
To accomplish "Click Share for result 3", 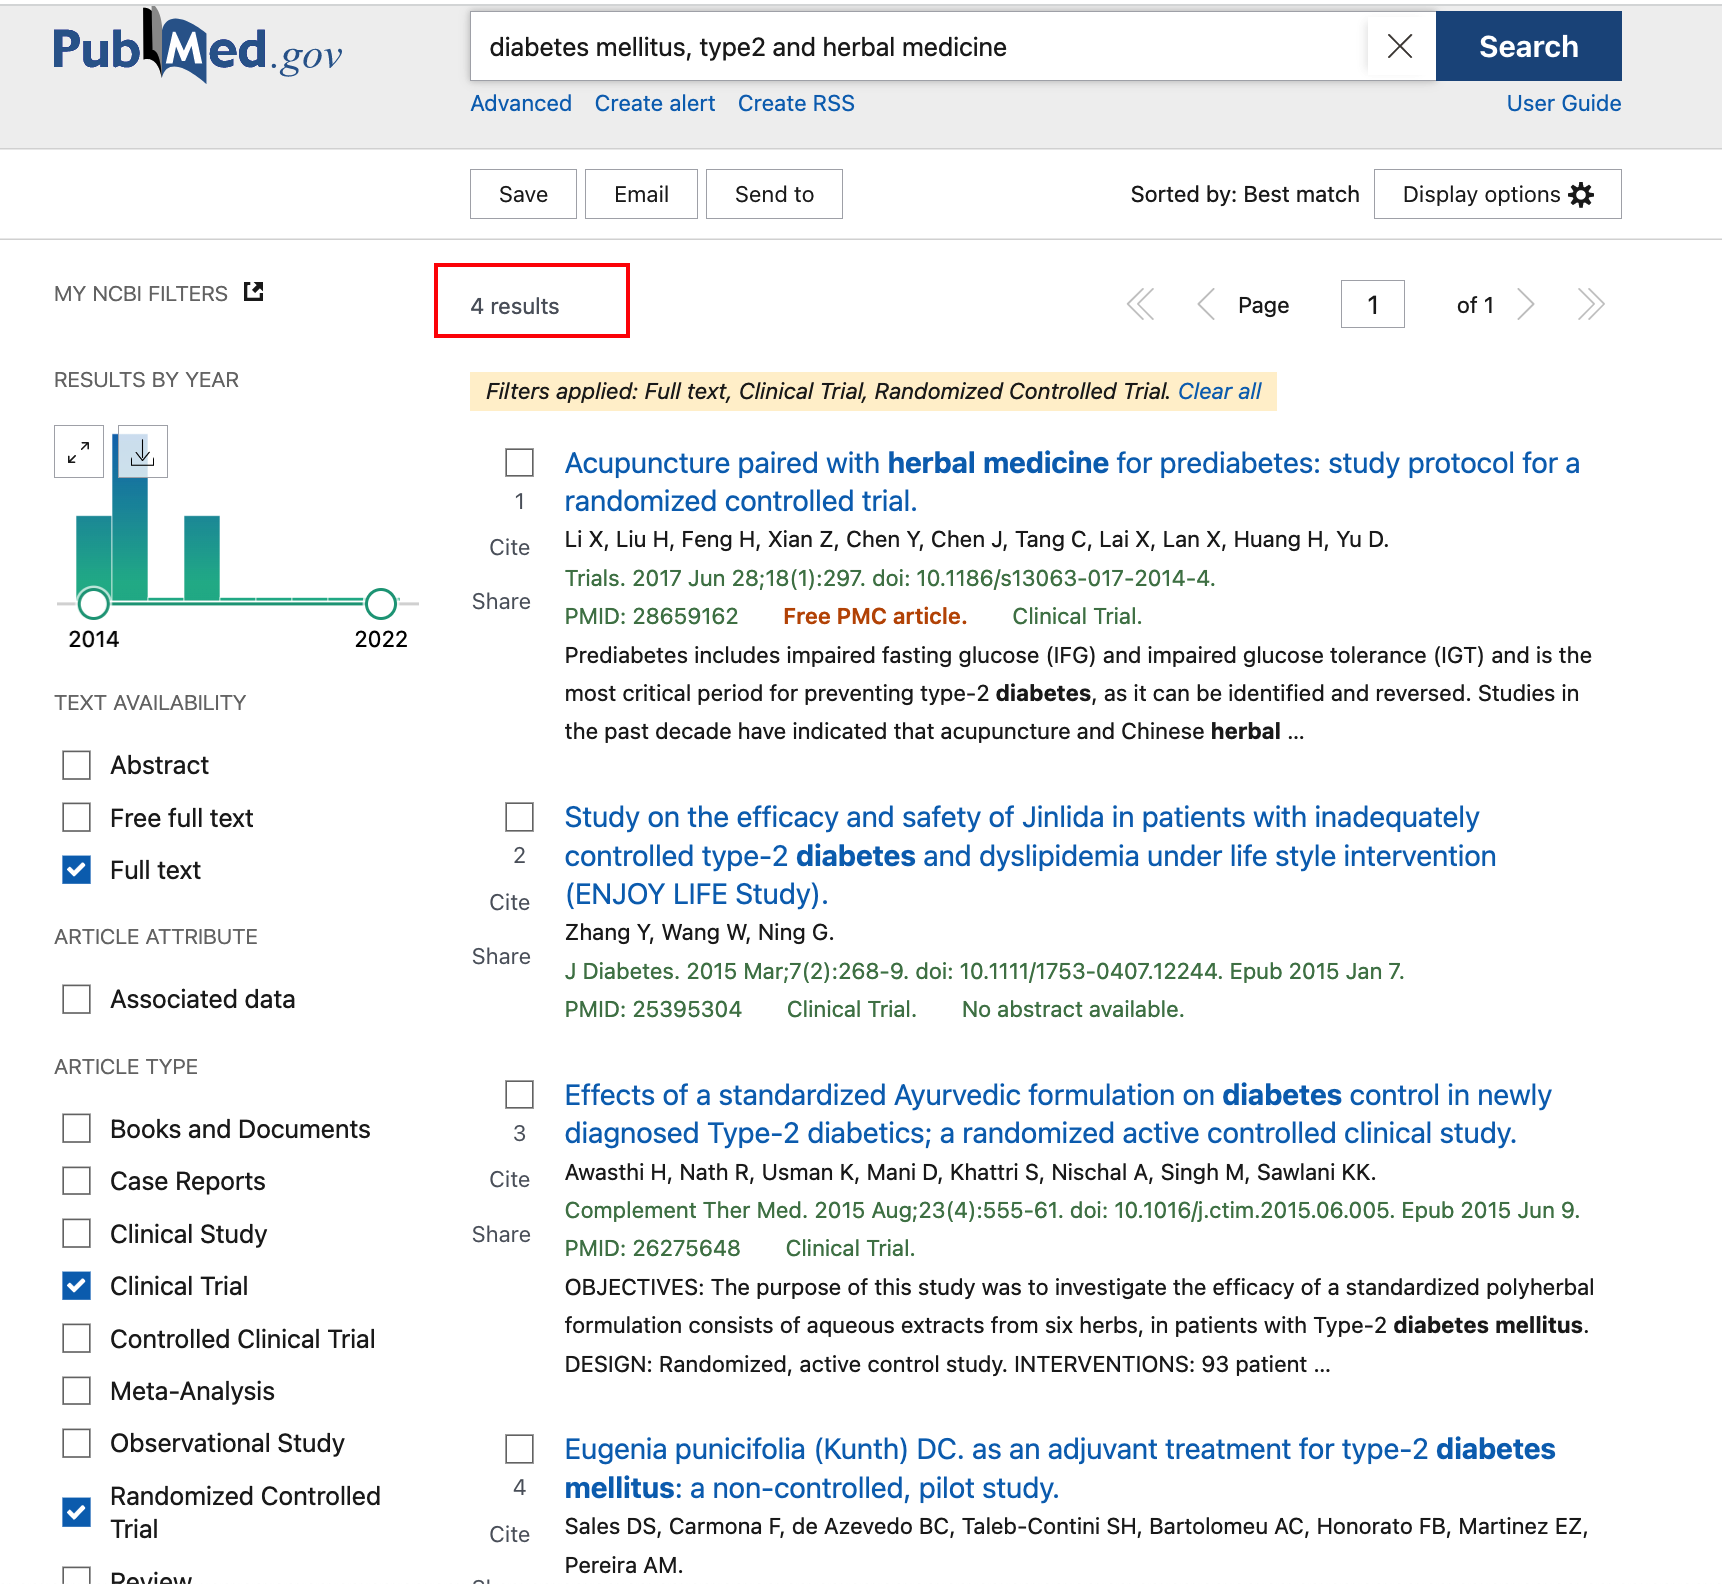I will click(x=501, y=1234).
